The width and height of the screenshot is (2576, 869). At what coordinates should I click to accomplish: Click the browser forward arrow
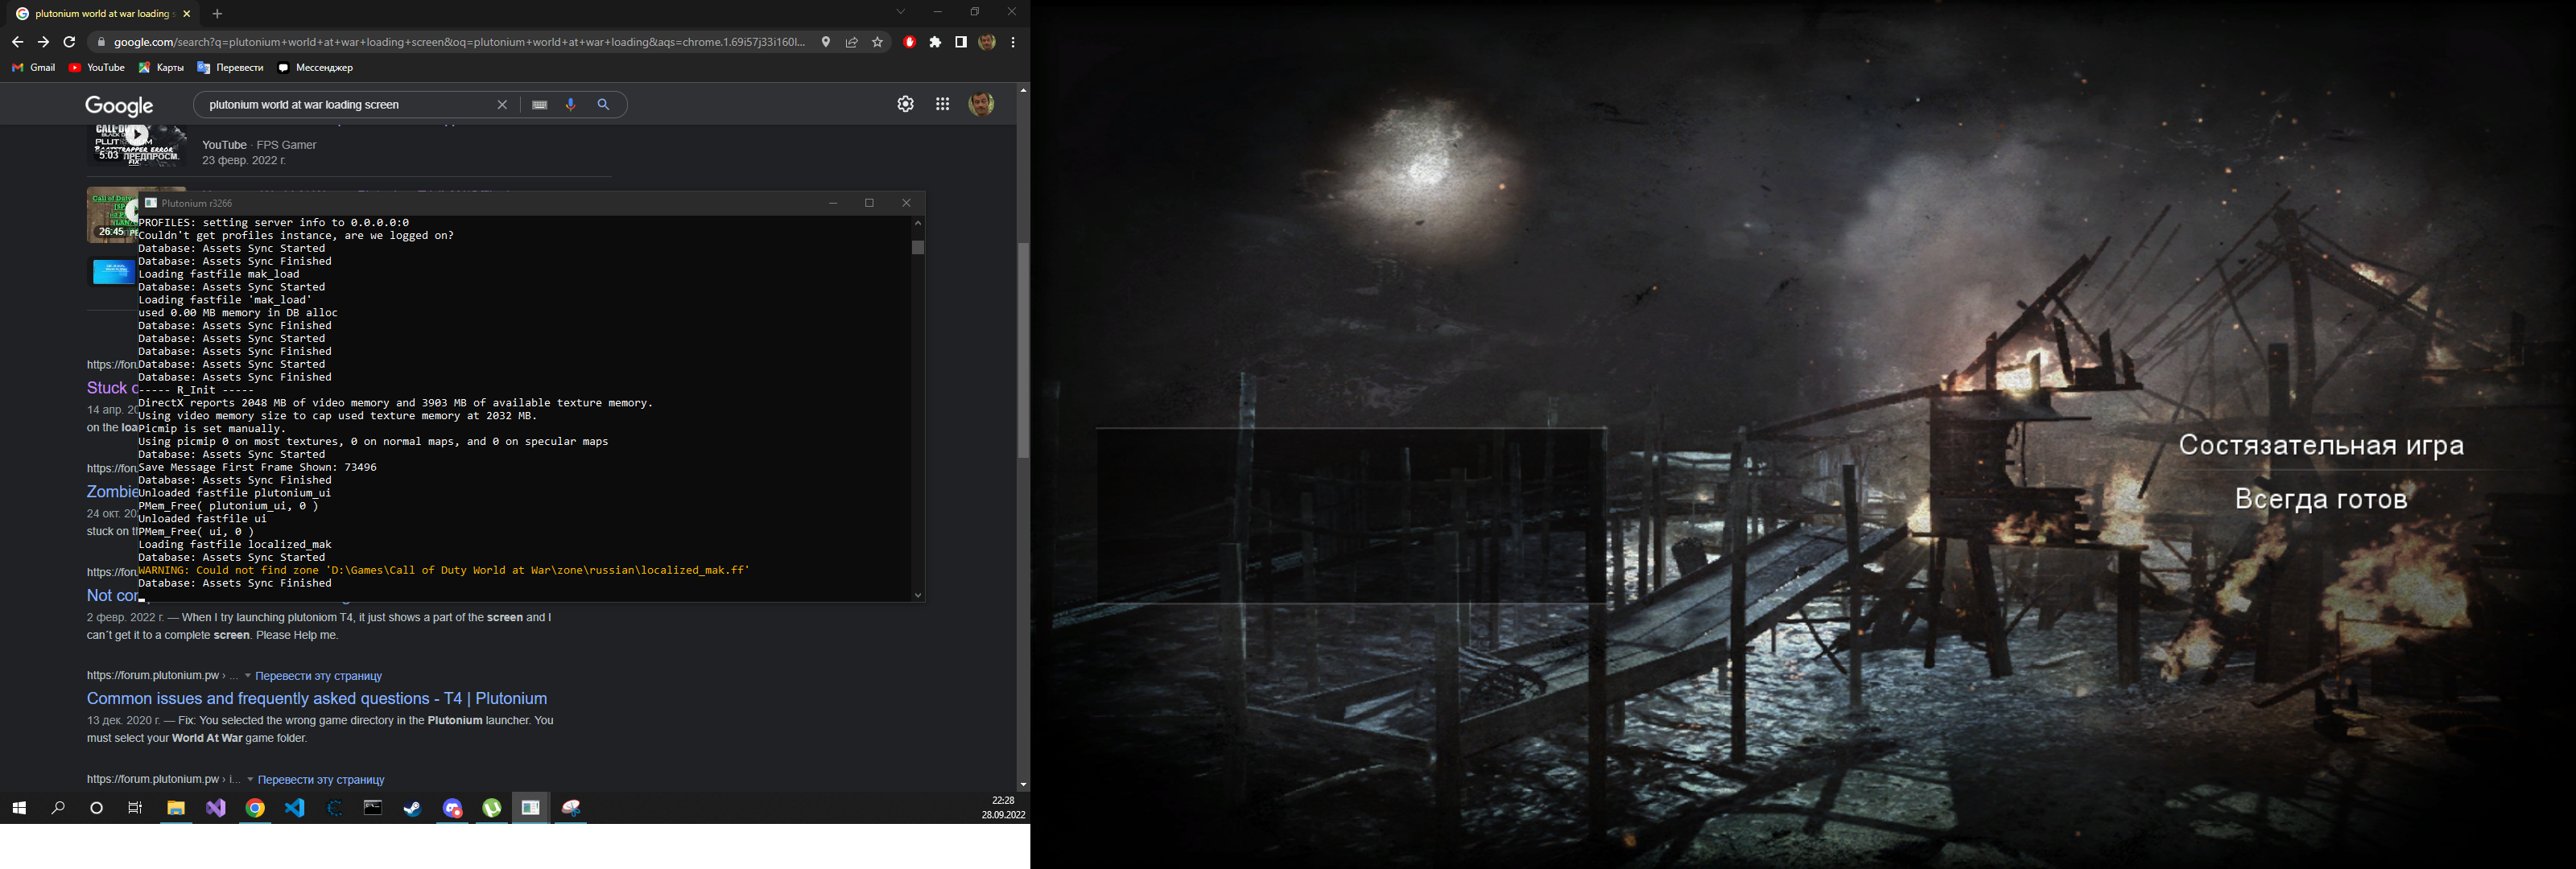click(x=43, y=42)
